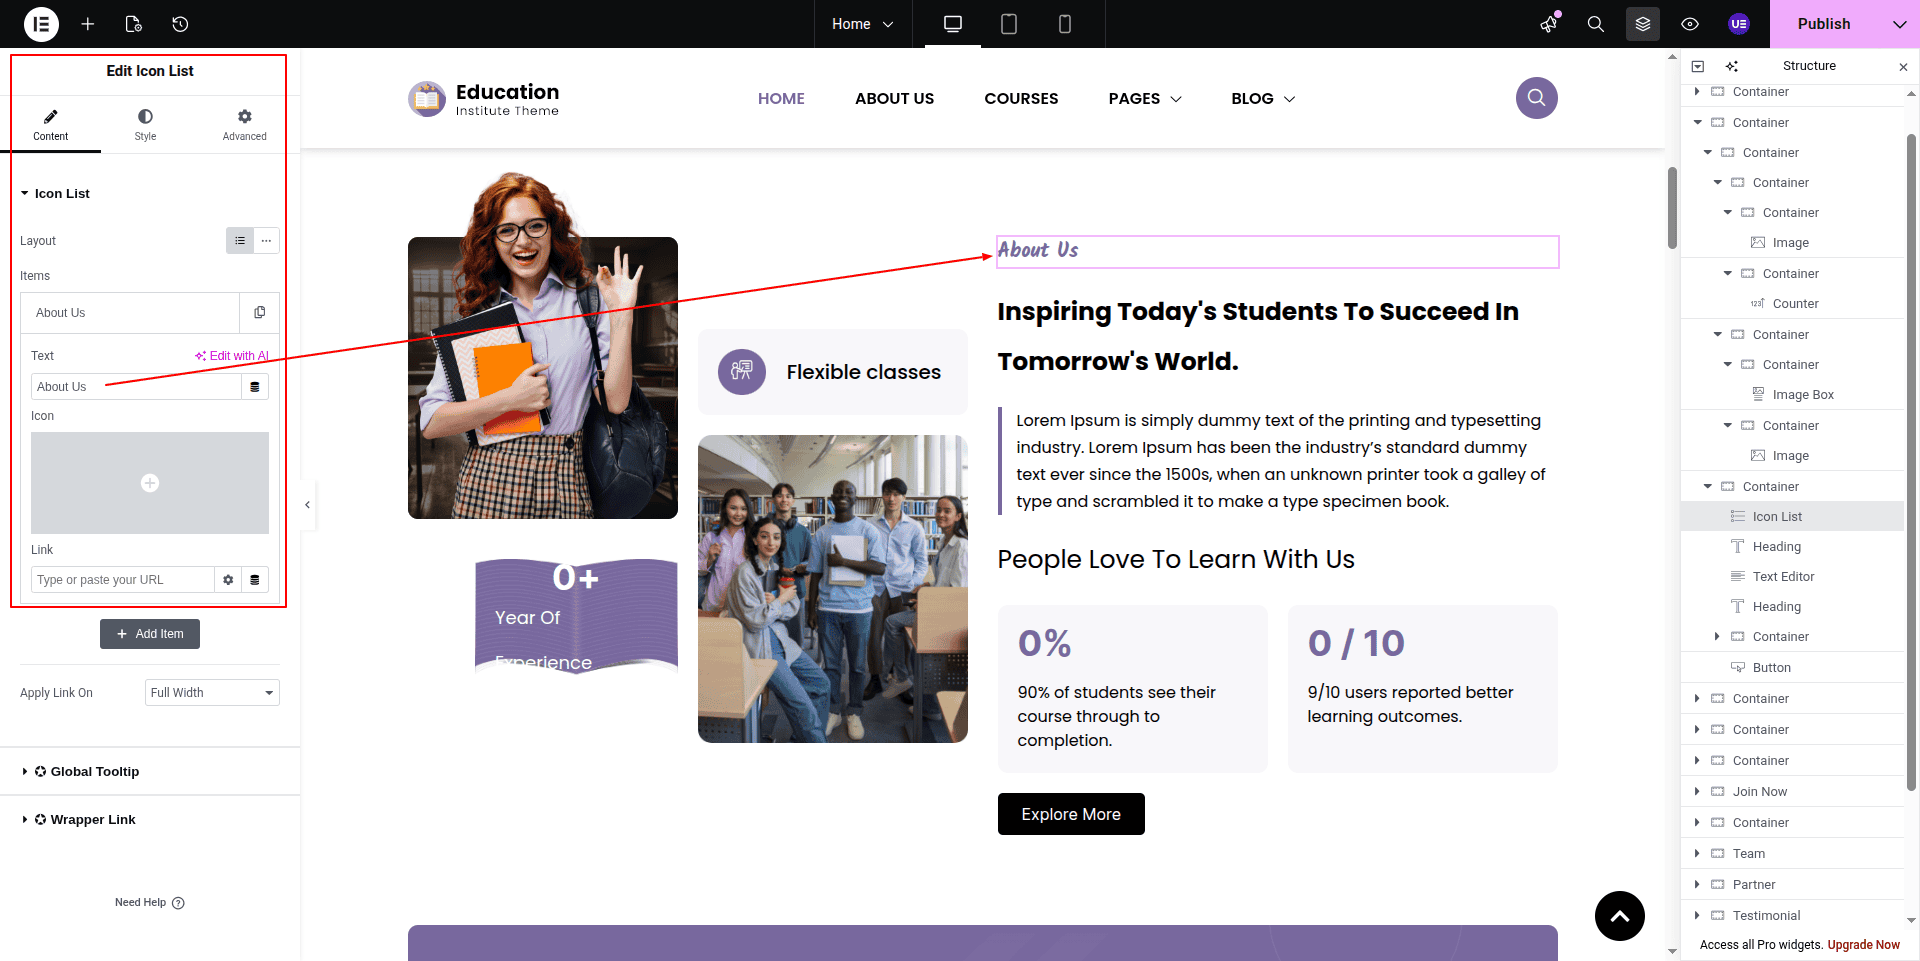Viewport: 1920px width, 961px height.
Task: Toggle the Structure layers panel button
Action: (1643, 24)
